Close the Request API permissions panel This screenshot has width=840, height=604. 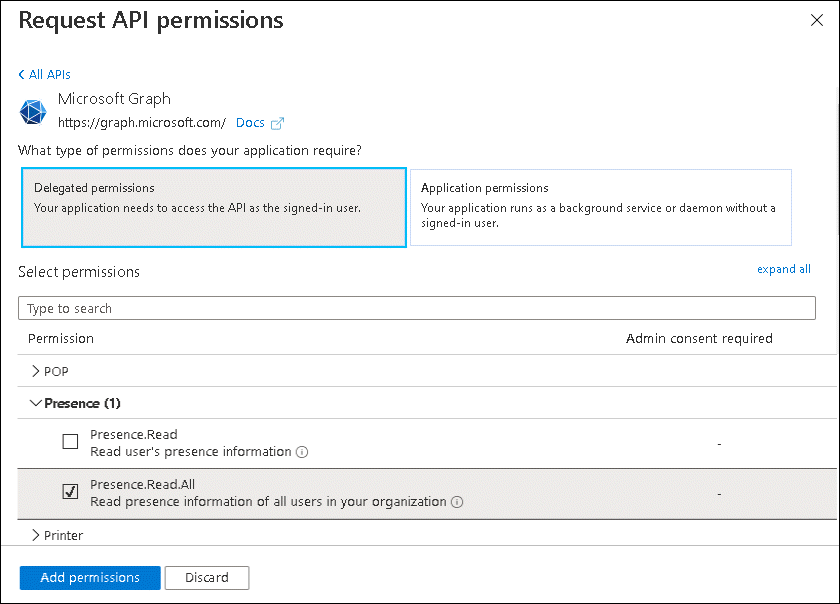coord(817,21)
